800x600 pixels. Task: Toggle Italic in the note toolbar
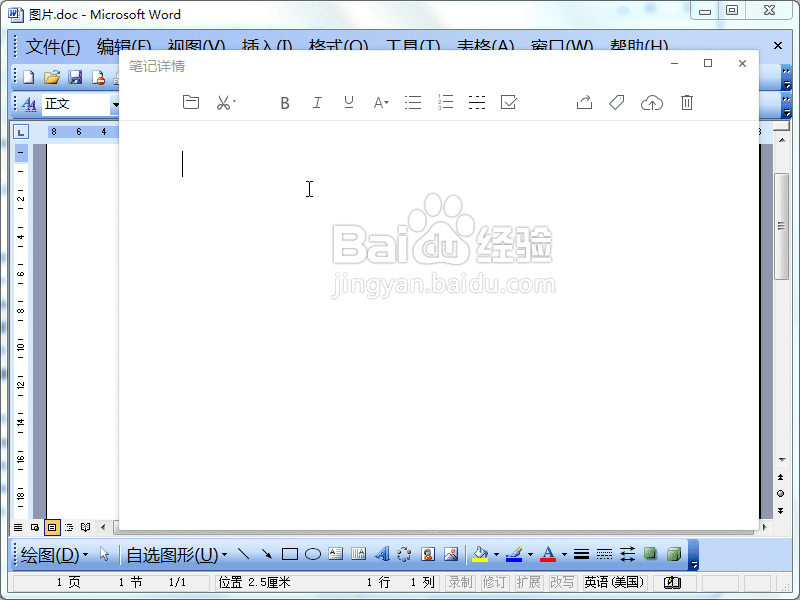click(x=317, y=103)
